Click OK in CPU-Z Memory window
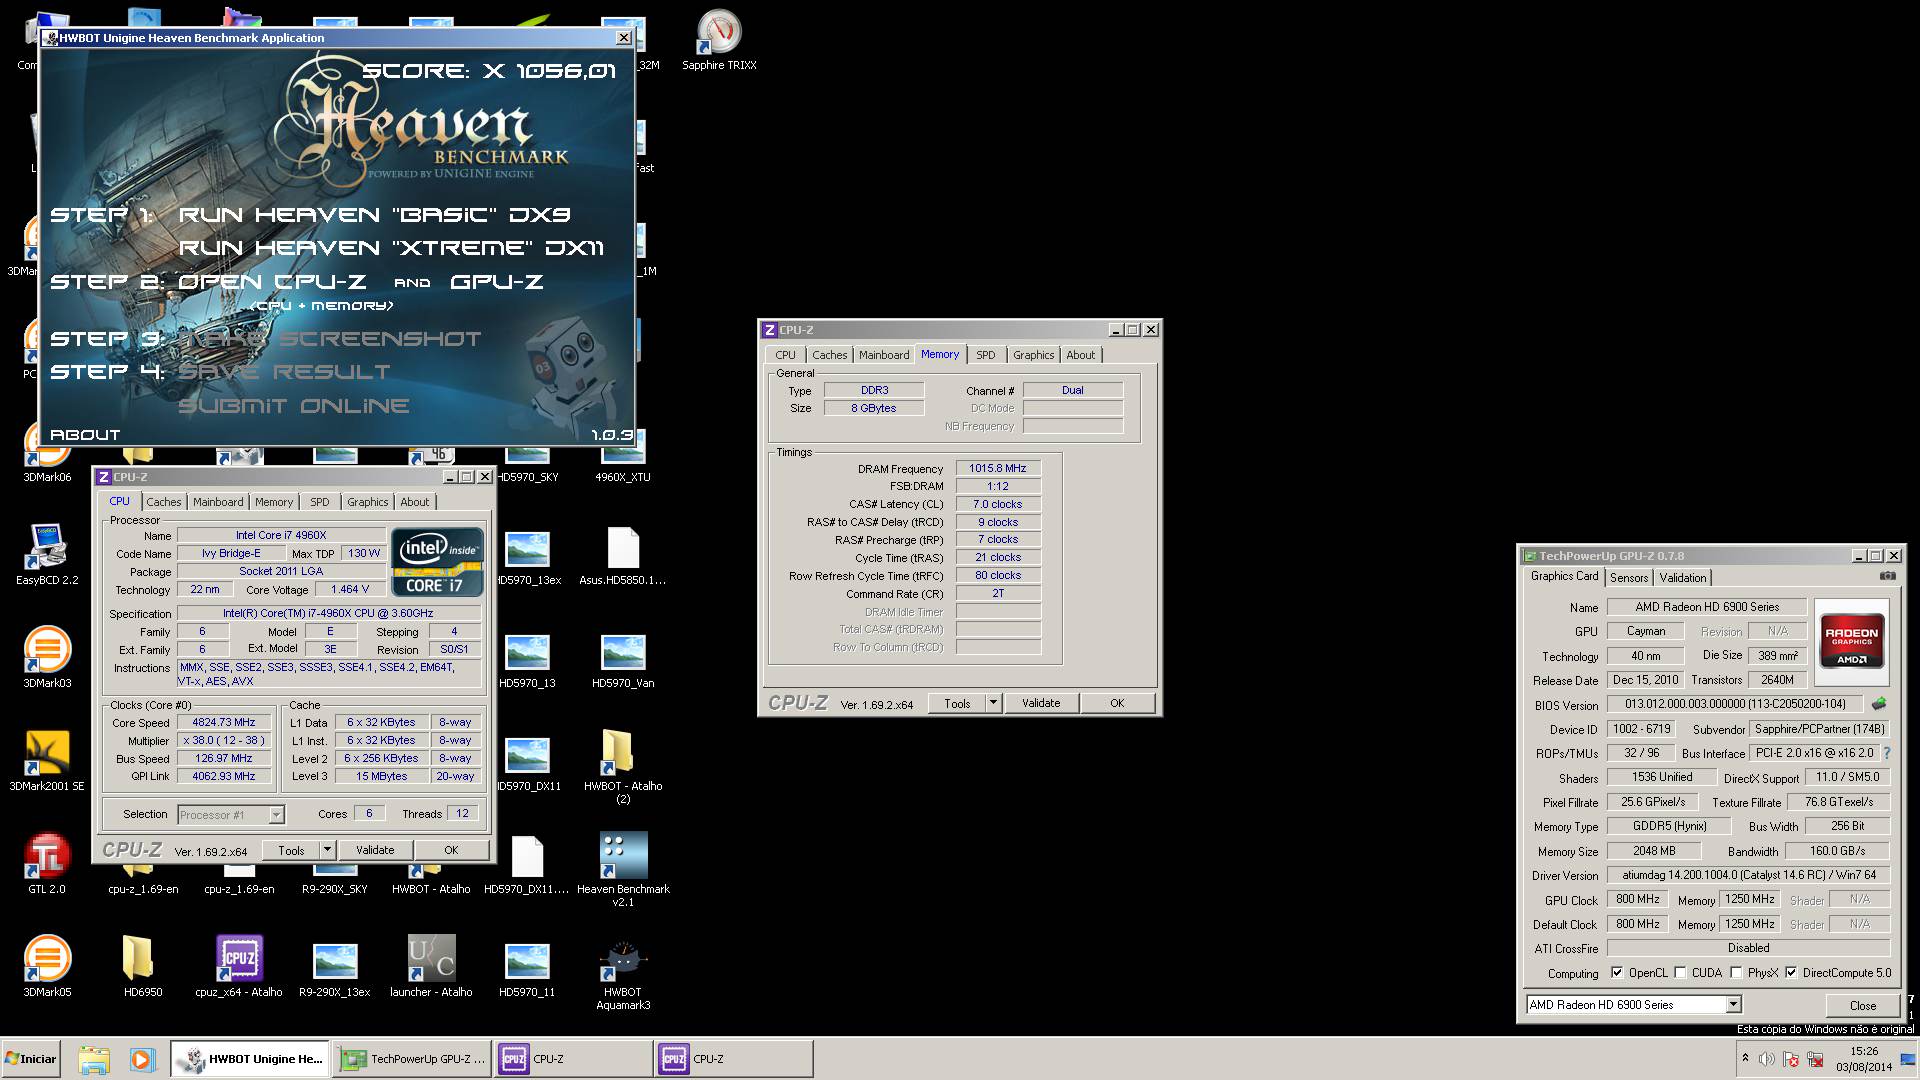 click(x=1117, y=703)
